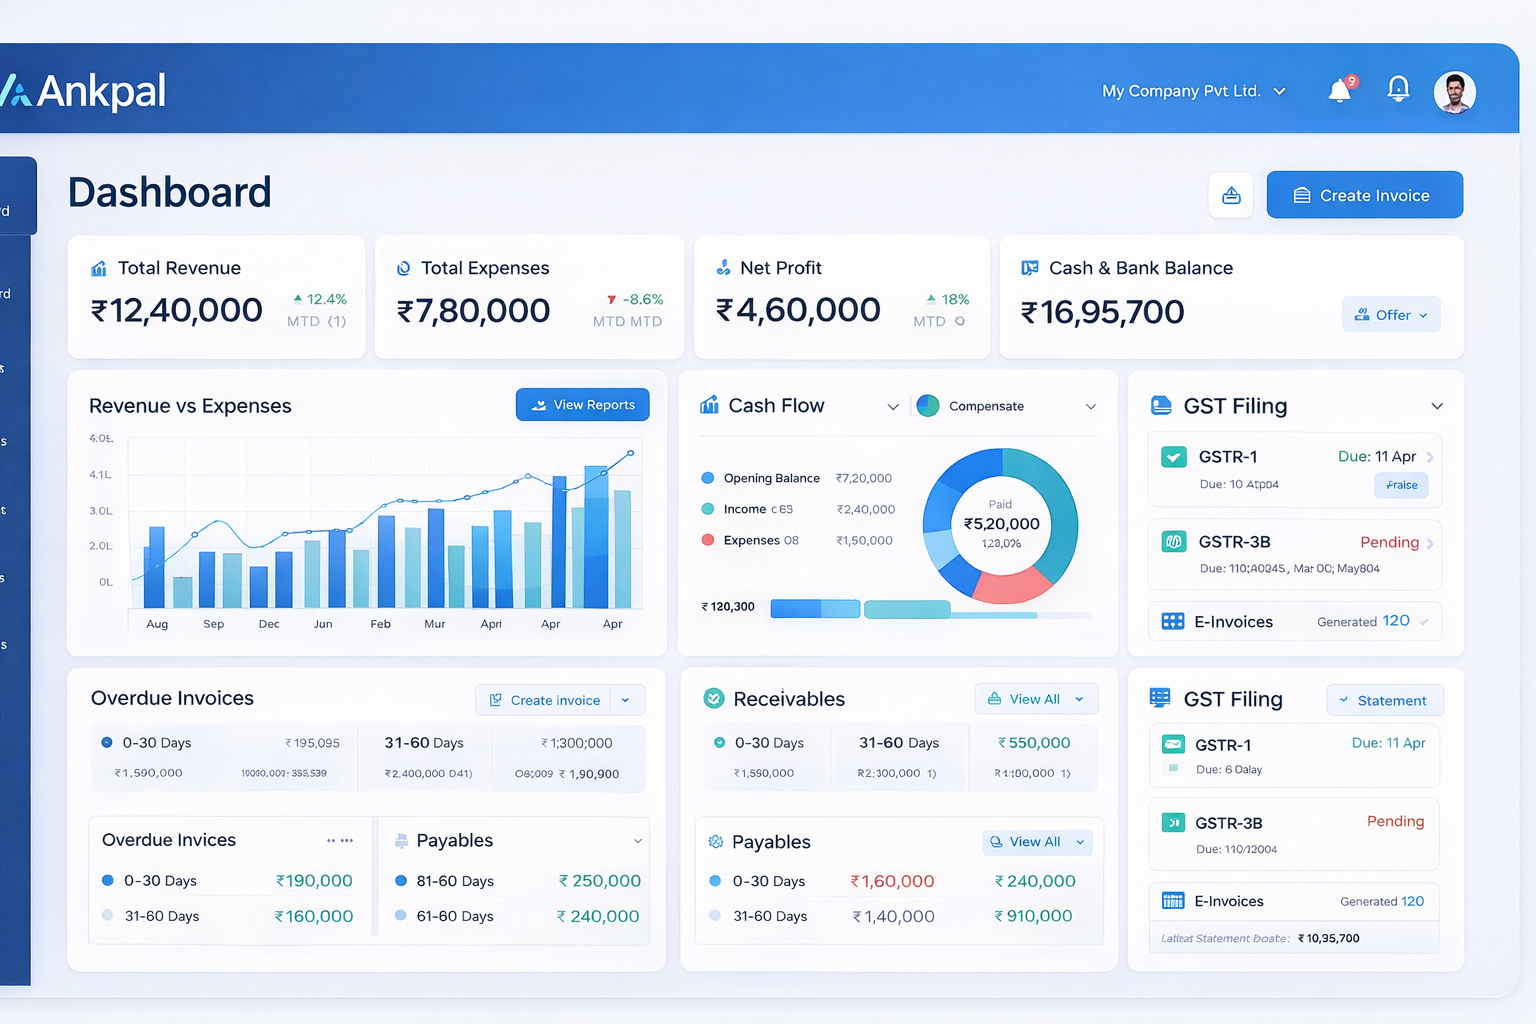Open the Ankpal home logo

tap(85, 90)
